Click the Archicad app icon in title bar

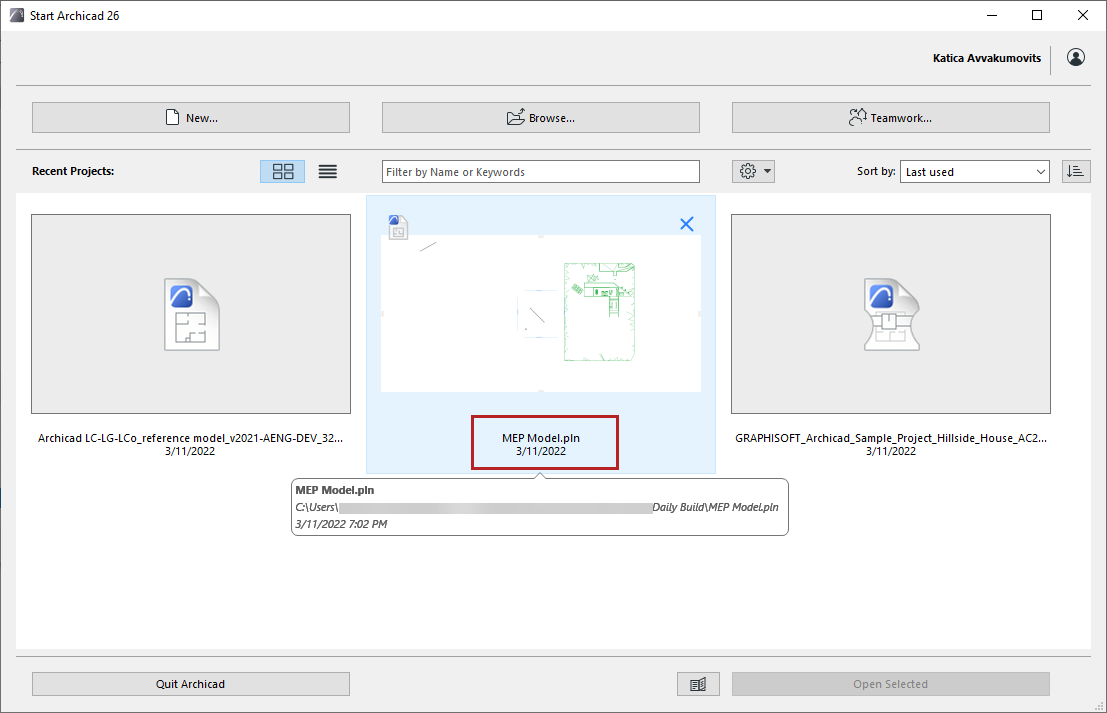click(17, 15)
